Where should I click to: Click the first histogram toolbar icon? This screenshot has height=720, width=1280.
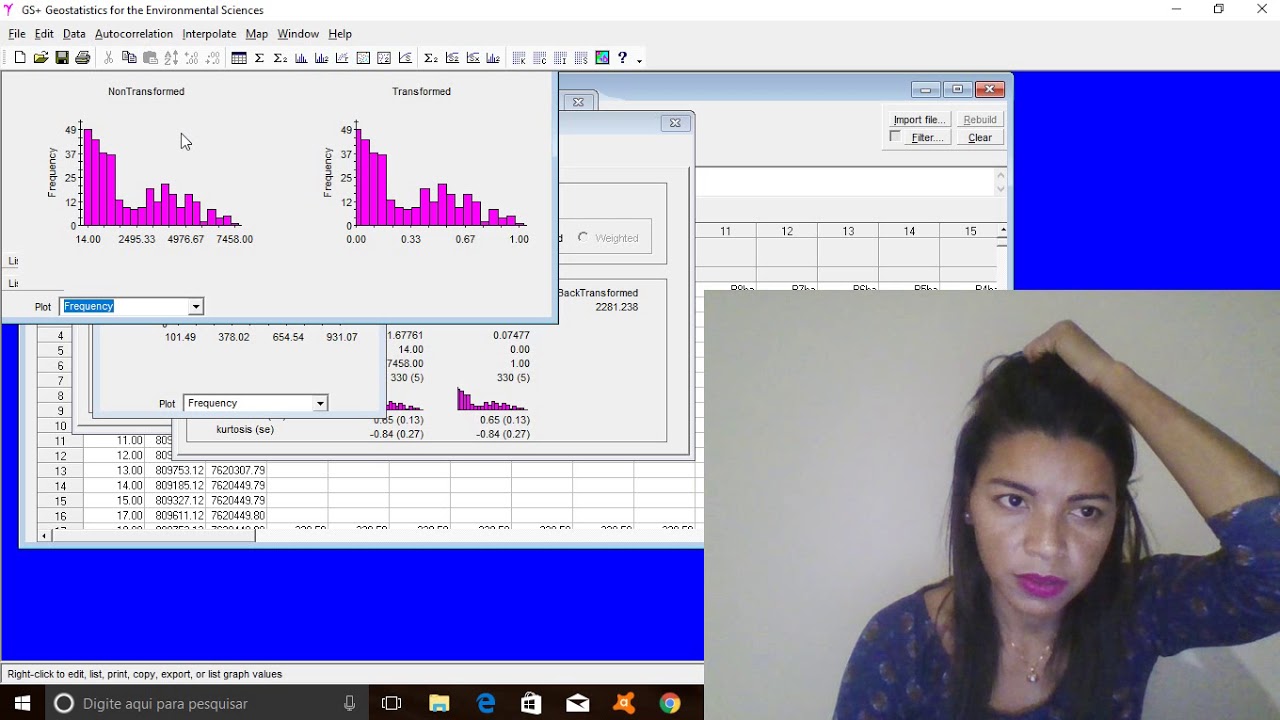[x=301, y=58]
